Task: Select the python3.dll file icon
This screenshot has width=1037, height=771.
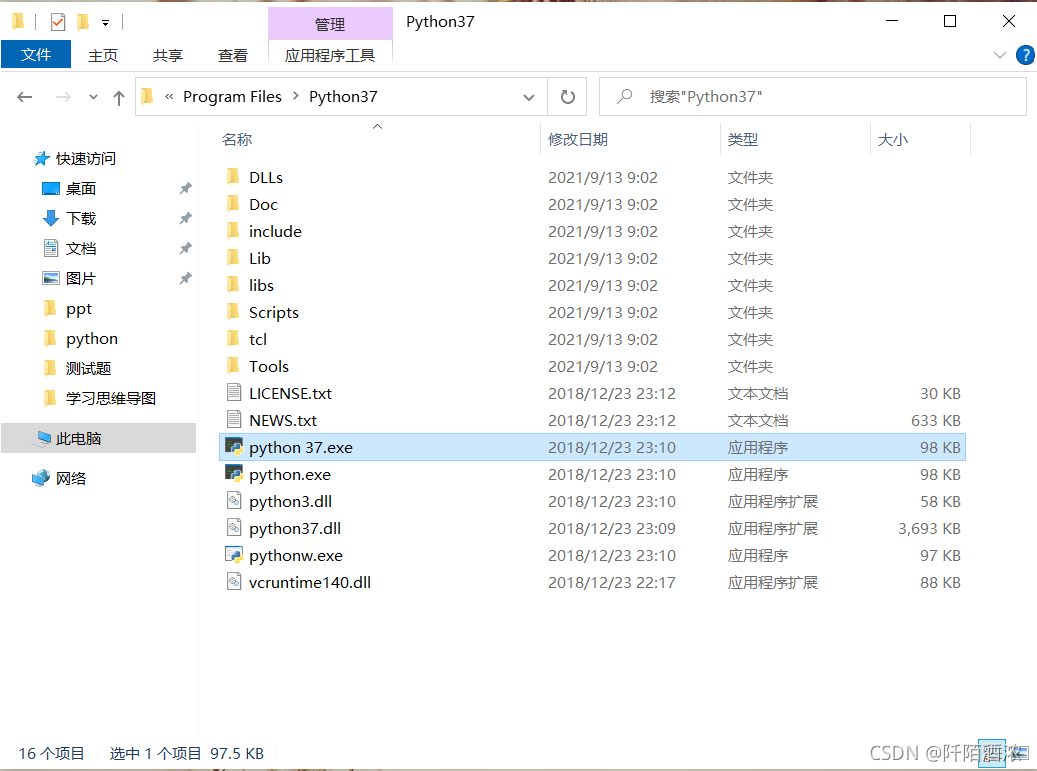Action: pyautogui.click(x=233, y=501)
